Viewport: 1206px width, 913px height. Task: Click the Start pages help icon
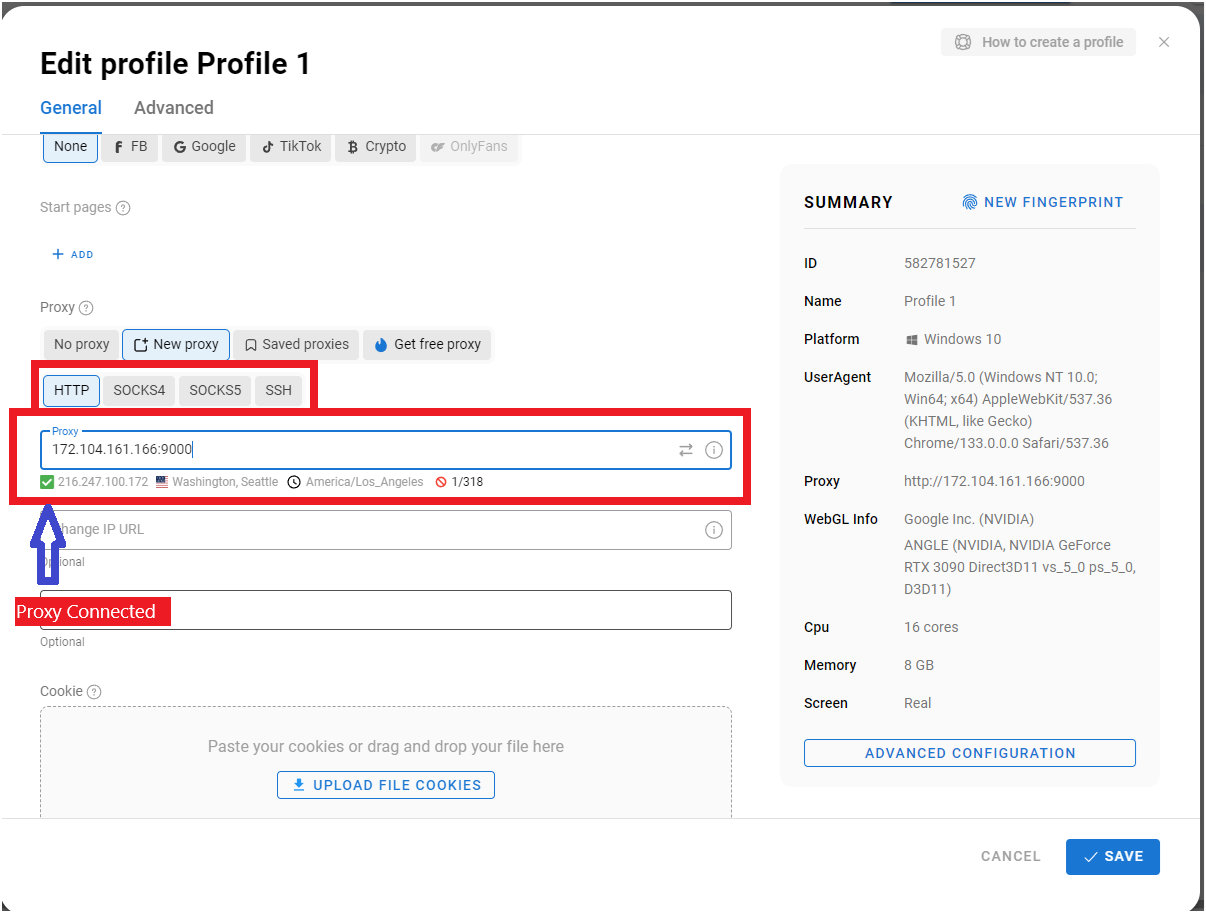122,207
